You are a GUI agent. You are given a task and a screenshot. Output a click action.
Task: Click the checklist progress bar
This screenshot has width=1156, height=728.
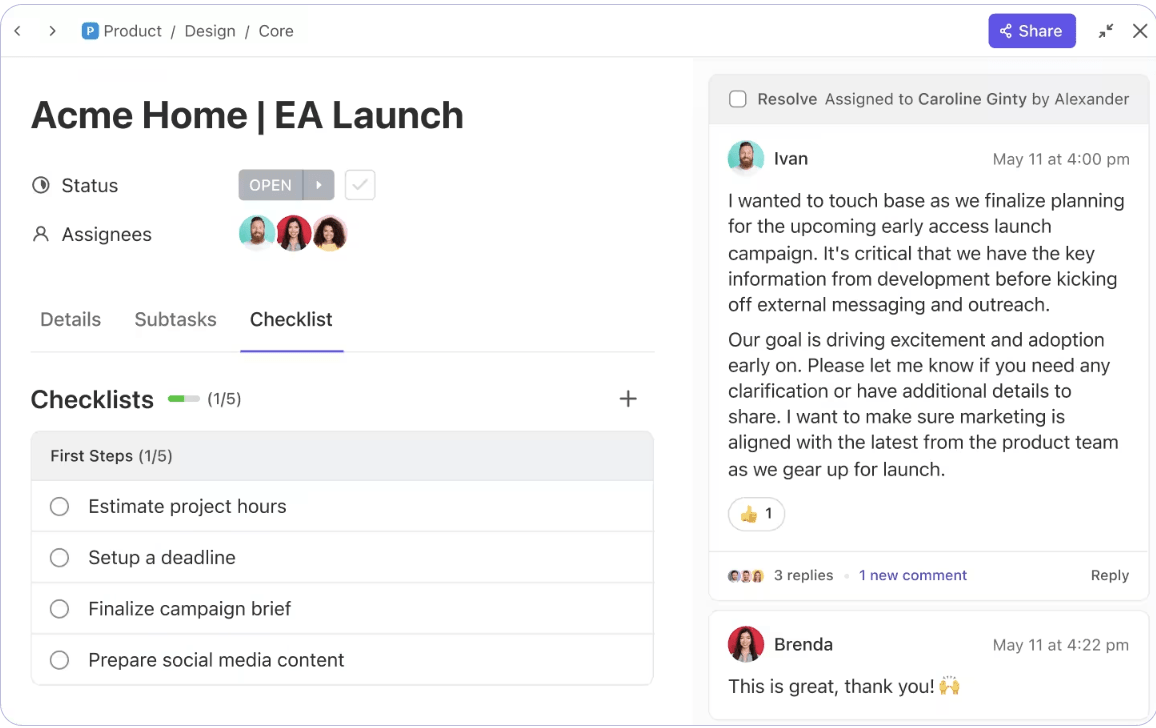coord(184,399)
